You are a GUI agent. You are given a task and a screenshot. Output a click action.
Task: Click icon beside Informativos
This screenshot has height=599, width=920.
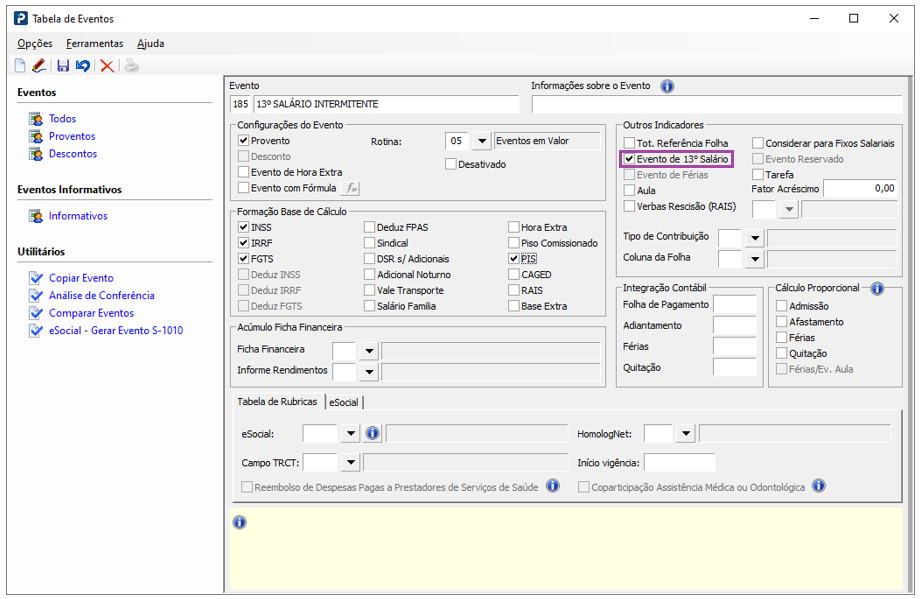click(x=36, y=216)
